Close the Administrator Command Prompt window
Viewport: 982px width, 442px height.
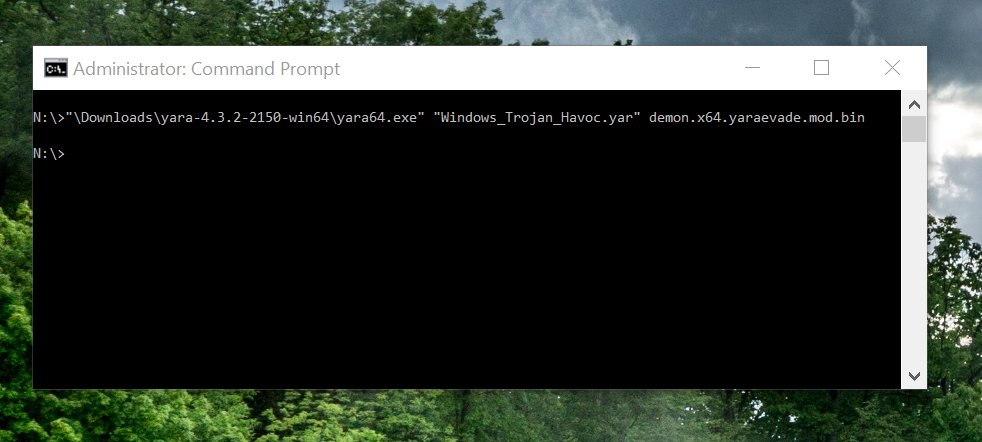[892, 68]
